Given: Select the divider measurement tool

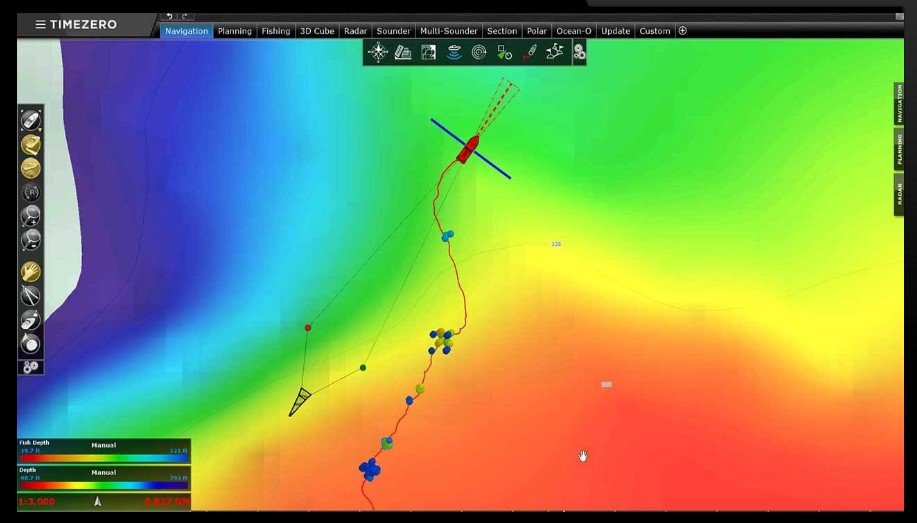Looking at the screenshot, I should 31,295.
